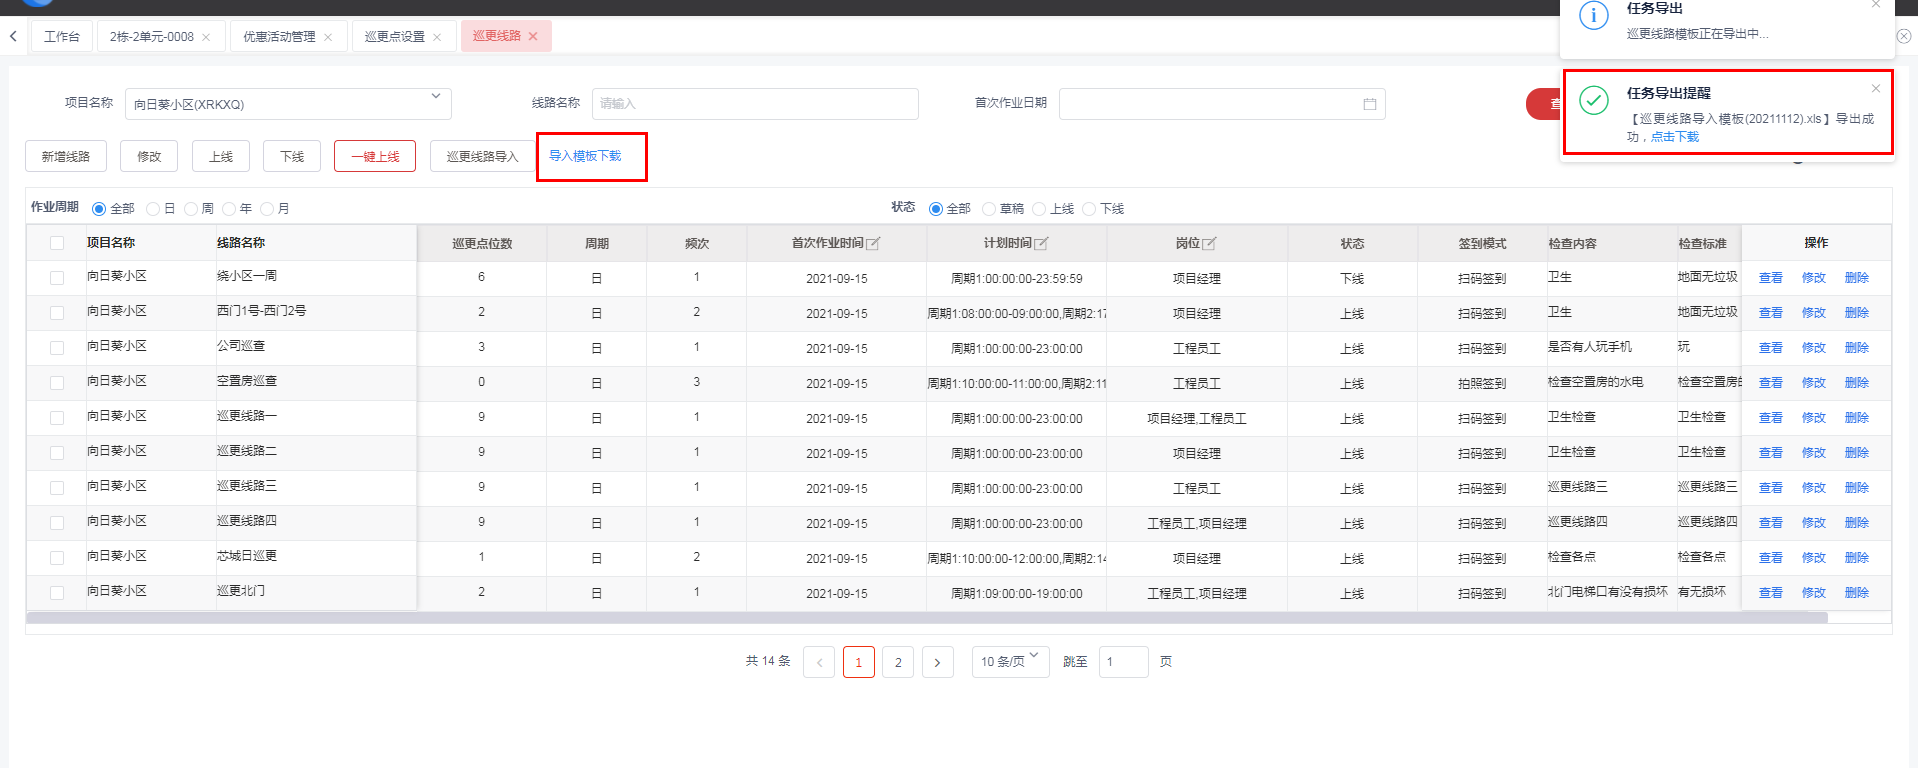
Task: Click the green success check icon
Action: coord(1594,100)
